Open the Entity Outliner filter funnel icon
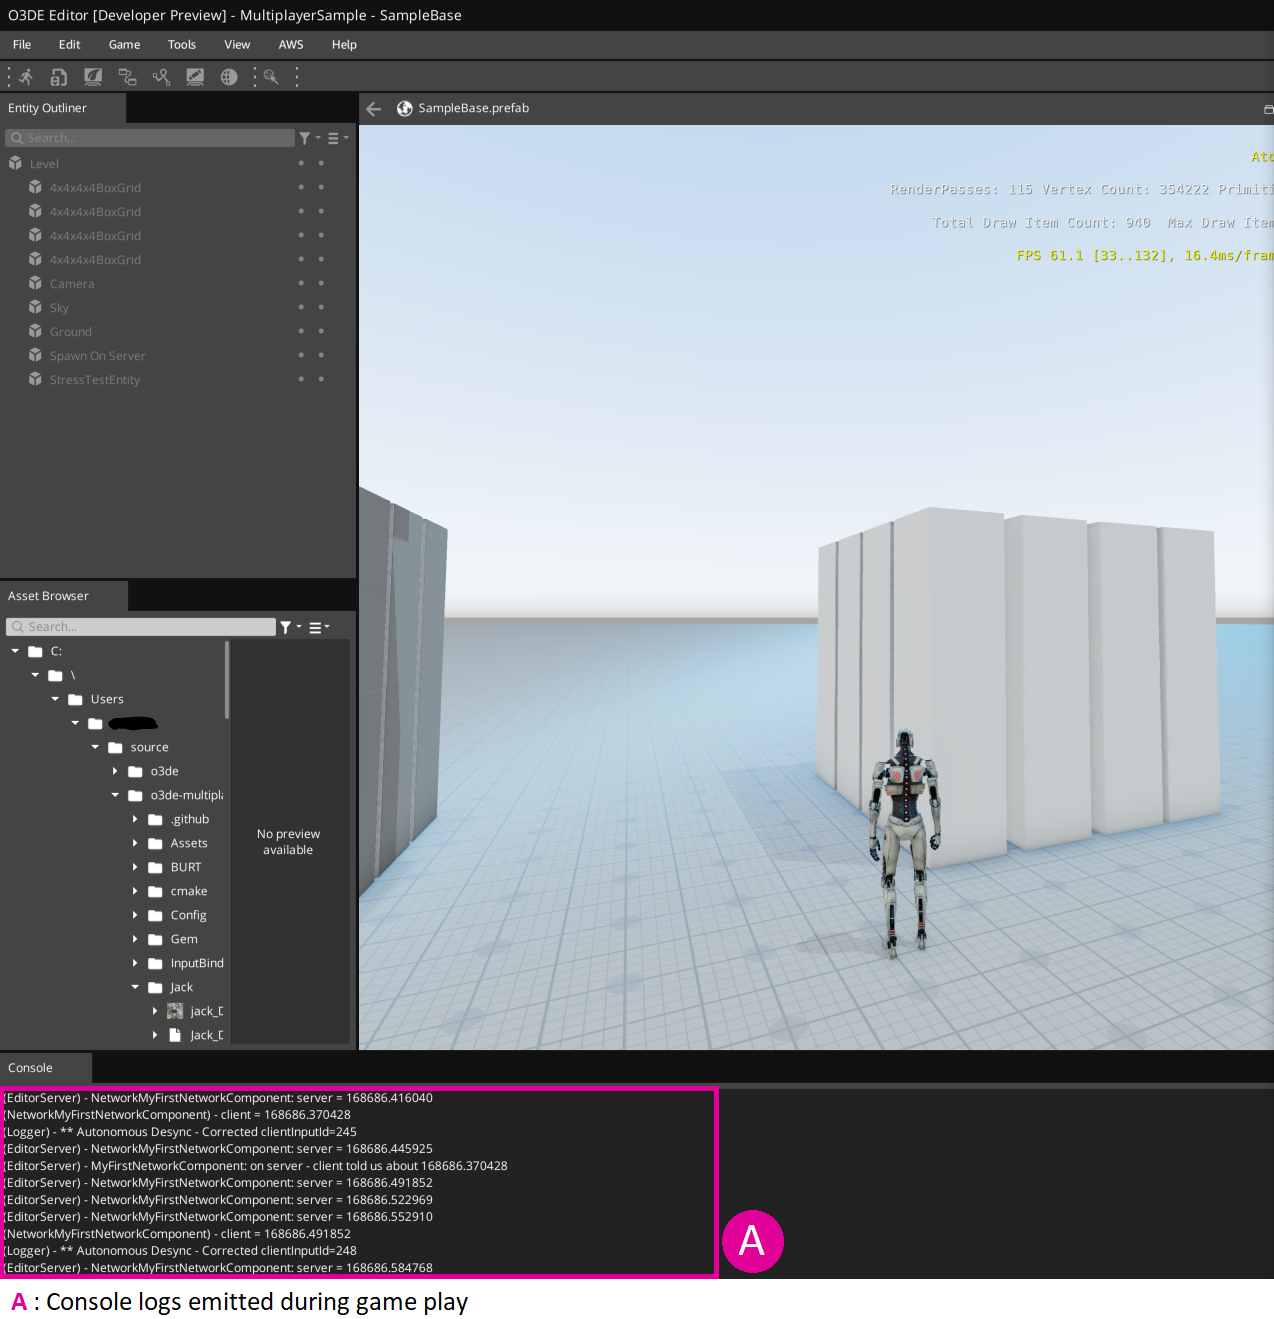The image size is (1274, 1319). click(x=305, y=138)
